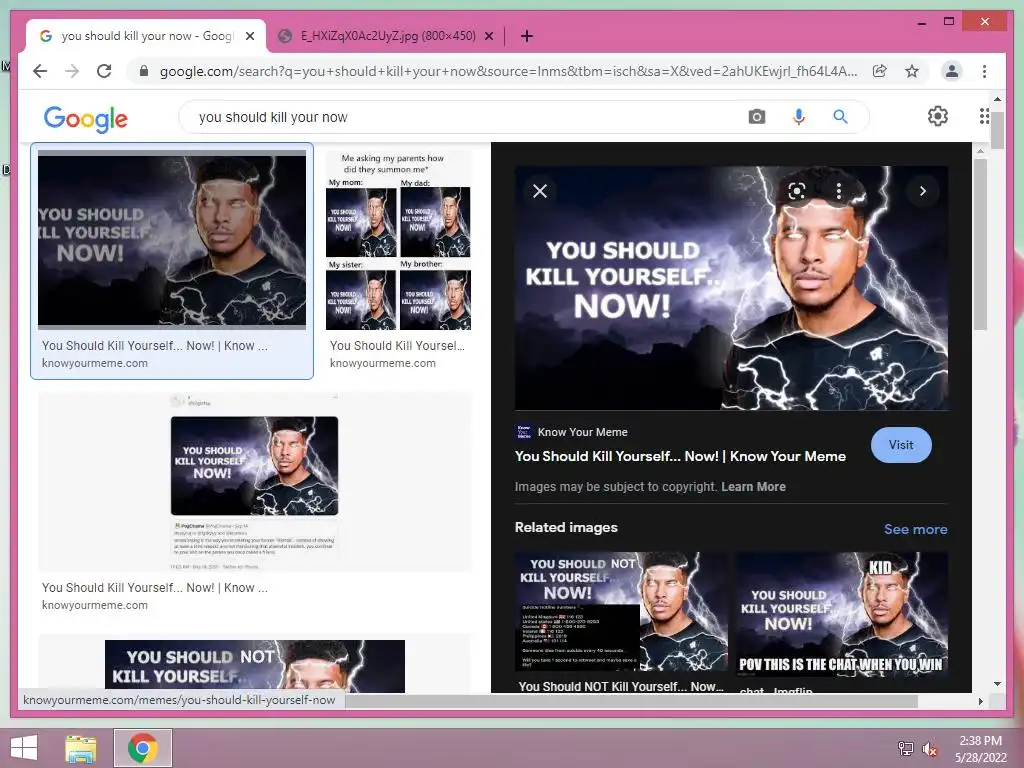The width and height of the screenshot is (1024, 768).
Task: Open the 'NOT kill yourself' related image
Action: coord(621,611)
